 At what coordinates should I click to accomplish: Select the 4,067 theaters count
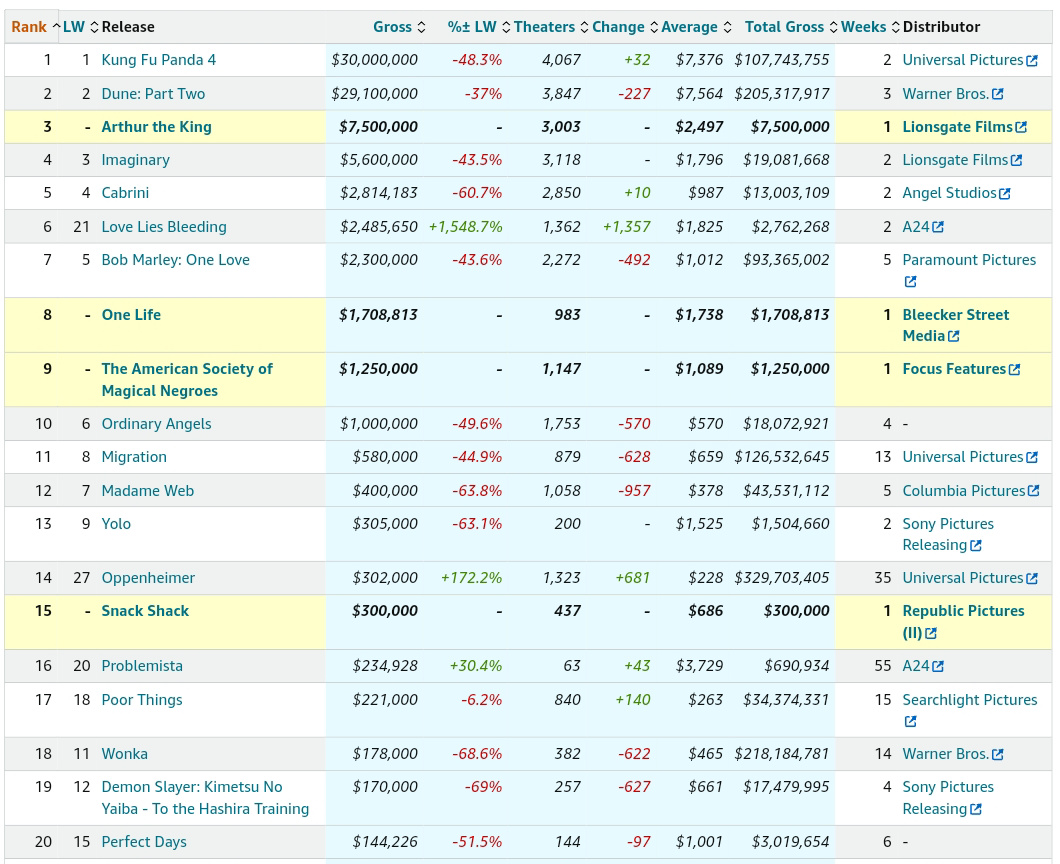(x=561, y=59)
